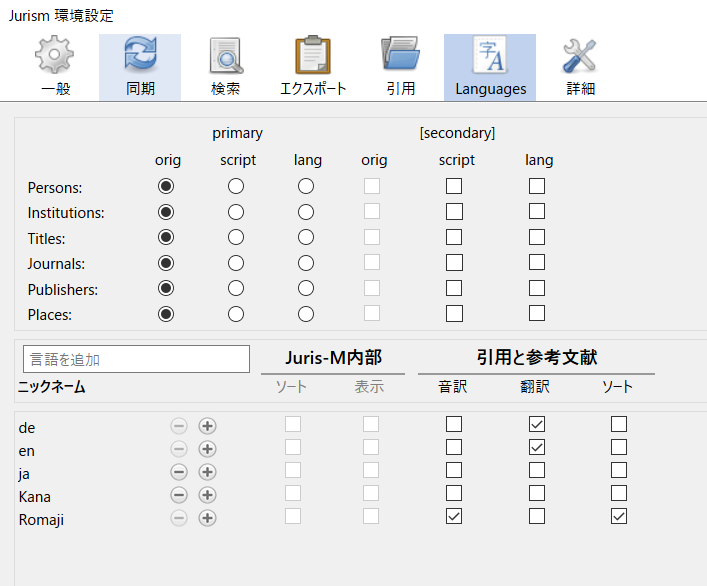This screenshot has width=707, height=586.
Task: Check citation ソート (sort) for en
Action: click(x=619, y=447)
